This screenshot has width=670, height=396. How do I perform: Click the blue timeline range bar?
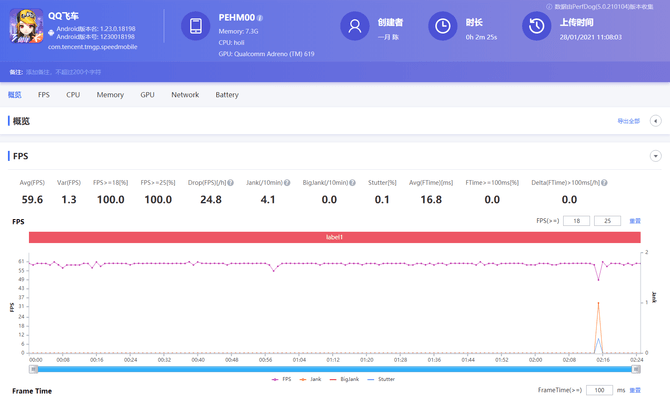(335, 369)
